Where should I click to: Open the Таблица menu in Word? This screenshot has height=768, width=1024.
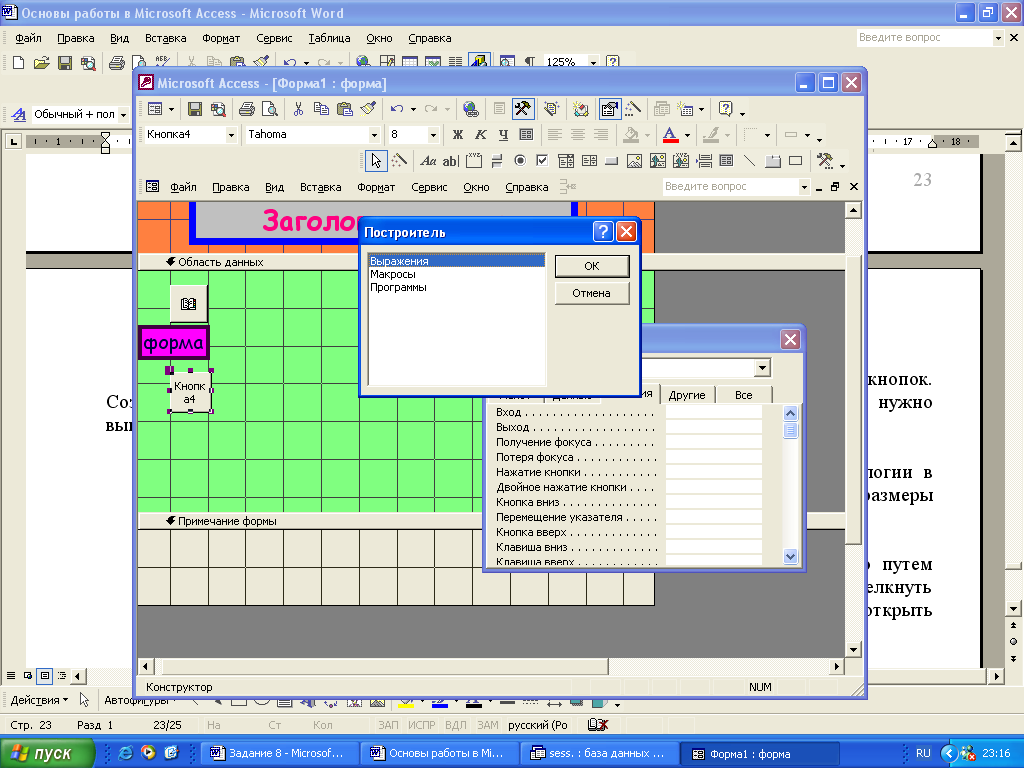(329, 39)
